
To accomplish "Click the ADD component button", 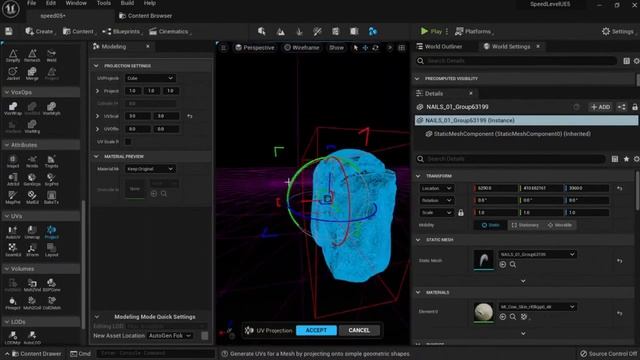I will point(600,107).
